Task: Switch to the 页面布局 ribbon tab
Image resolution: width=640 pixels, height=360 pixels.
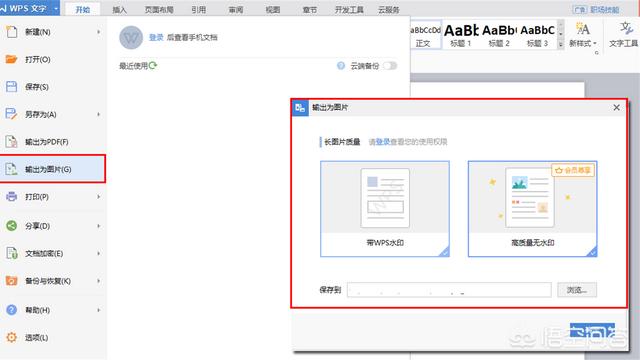Action: click(x=159, y=9)
